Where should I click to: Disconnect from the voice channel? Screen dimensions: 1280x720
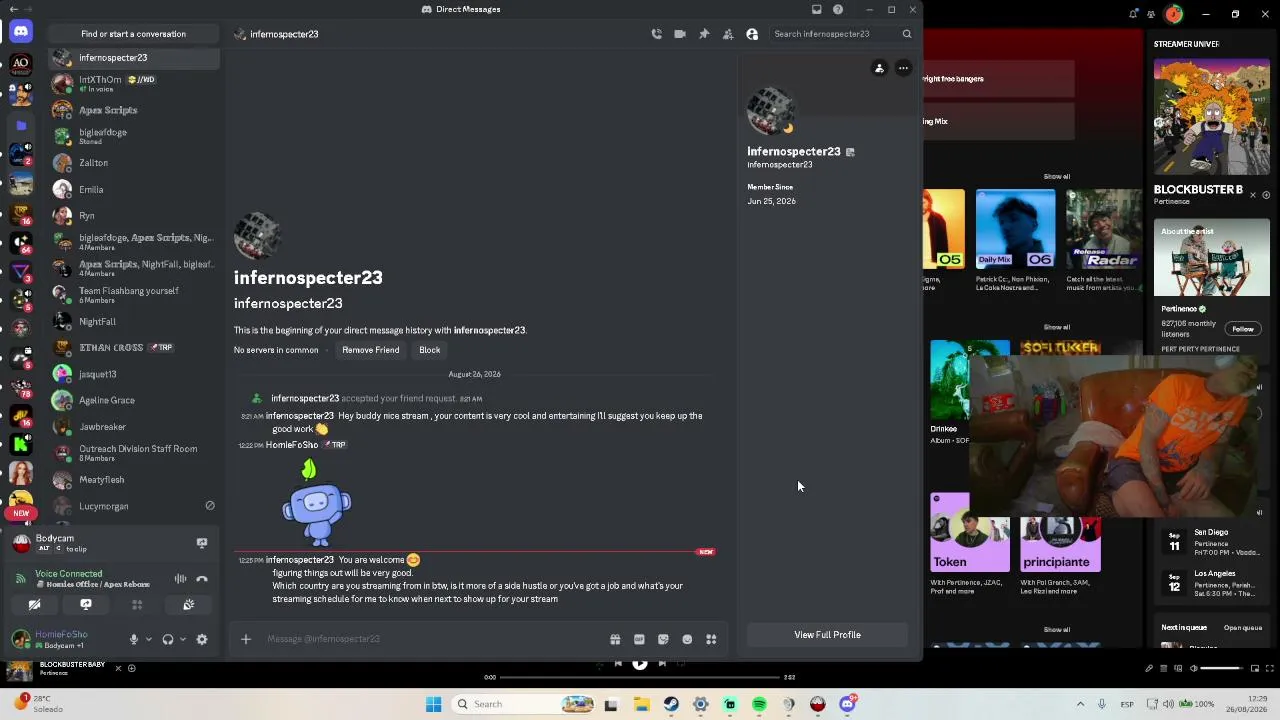pos(202,579)
